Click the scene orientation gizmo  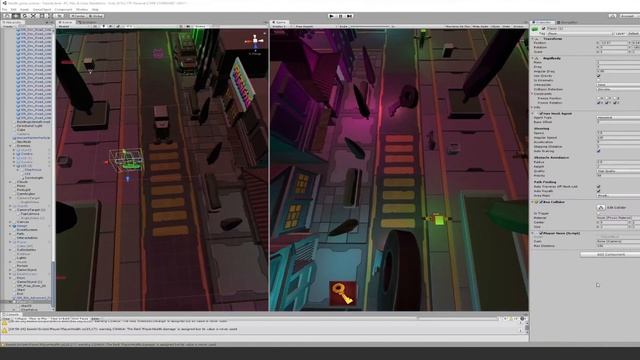255,42
